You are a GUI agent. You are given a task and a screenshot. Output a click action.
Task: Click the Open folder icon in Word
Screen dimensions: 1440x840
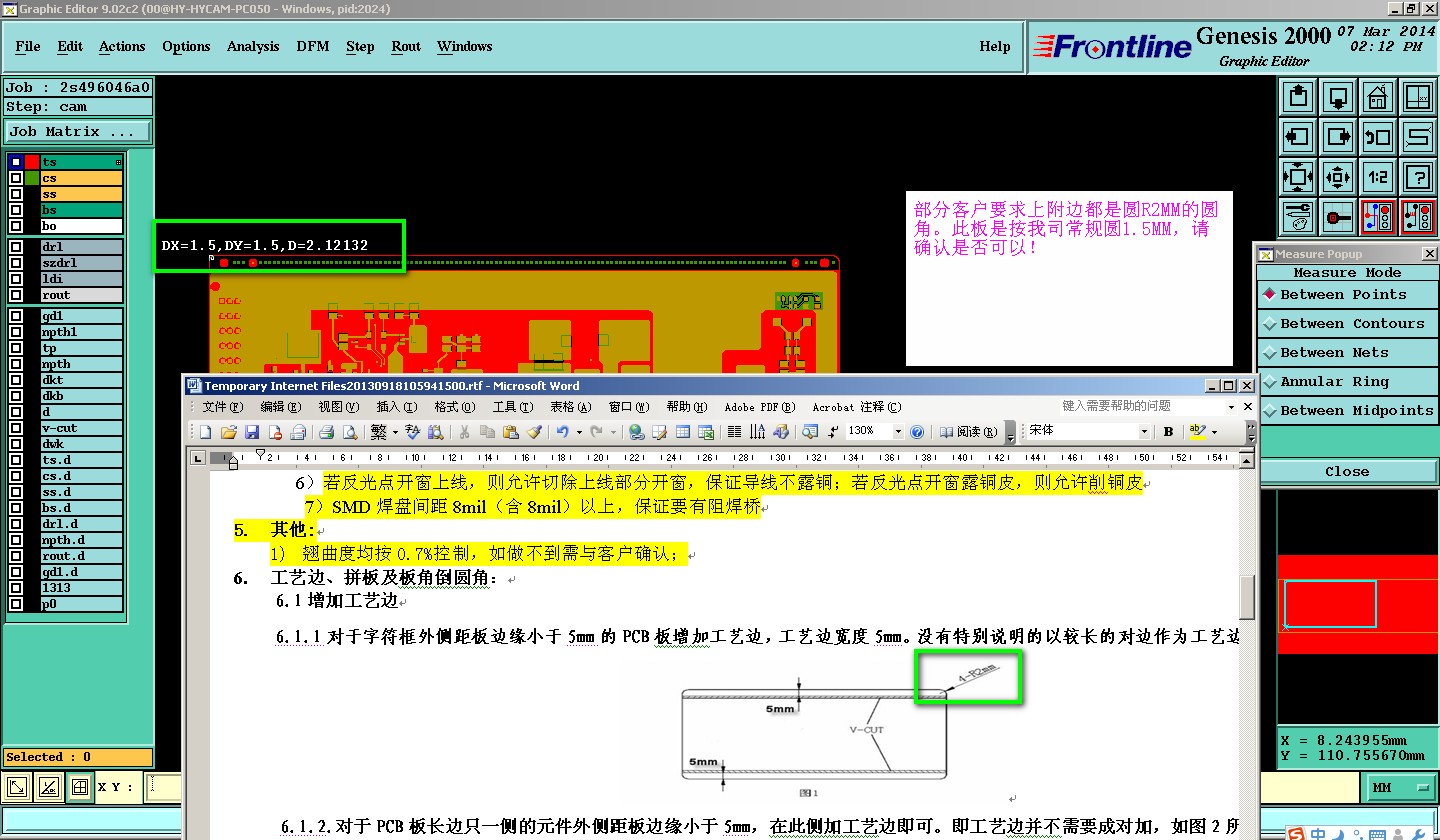[229, 432]
